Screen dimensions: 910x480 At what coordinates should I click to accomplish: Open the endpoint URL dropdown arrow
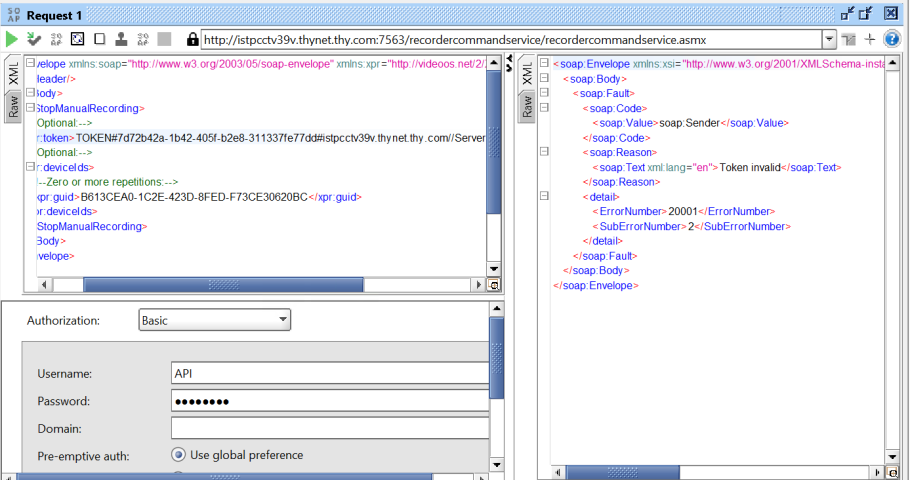pos(829,39)
